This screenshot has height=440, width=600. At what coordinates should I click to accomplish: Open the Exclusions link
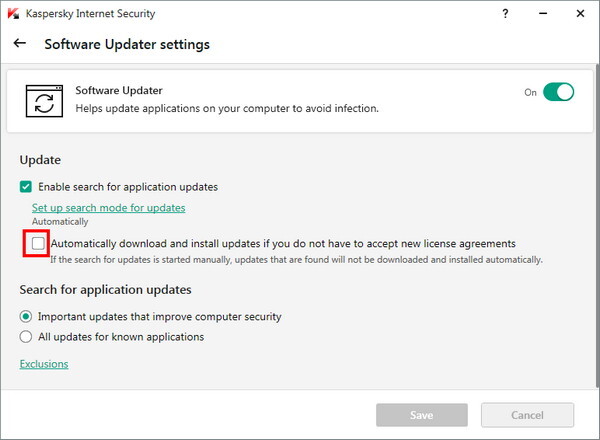[44, 364]
